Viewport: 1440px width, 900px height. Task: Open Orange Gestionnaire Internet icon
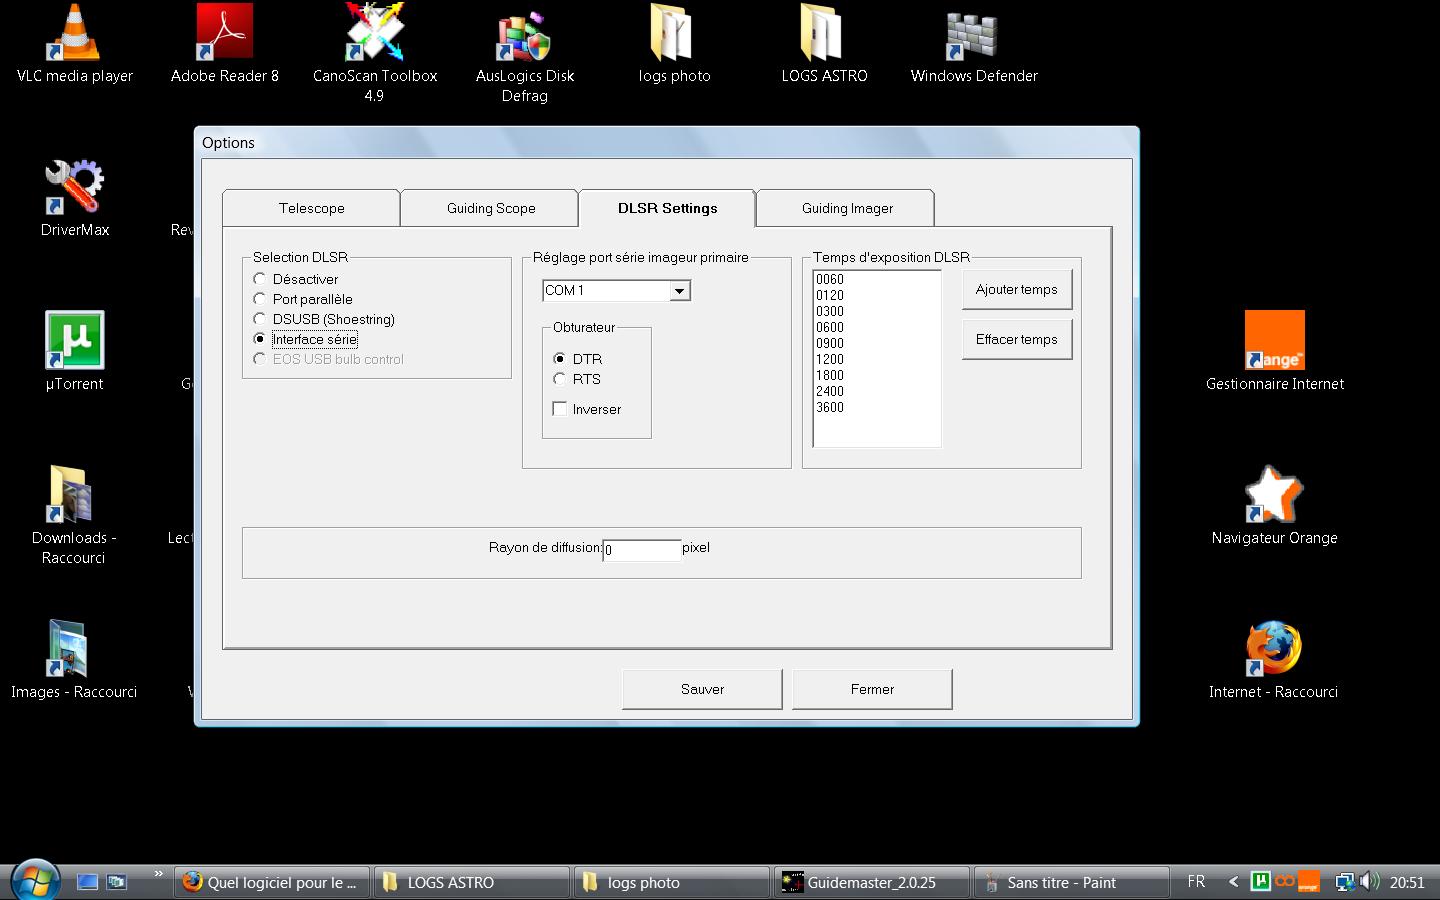[1275, 352]
